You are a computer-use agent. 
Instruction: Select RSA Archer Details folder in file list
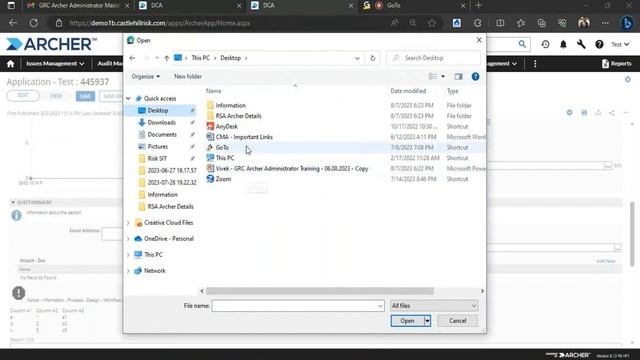coord(238,116)
